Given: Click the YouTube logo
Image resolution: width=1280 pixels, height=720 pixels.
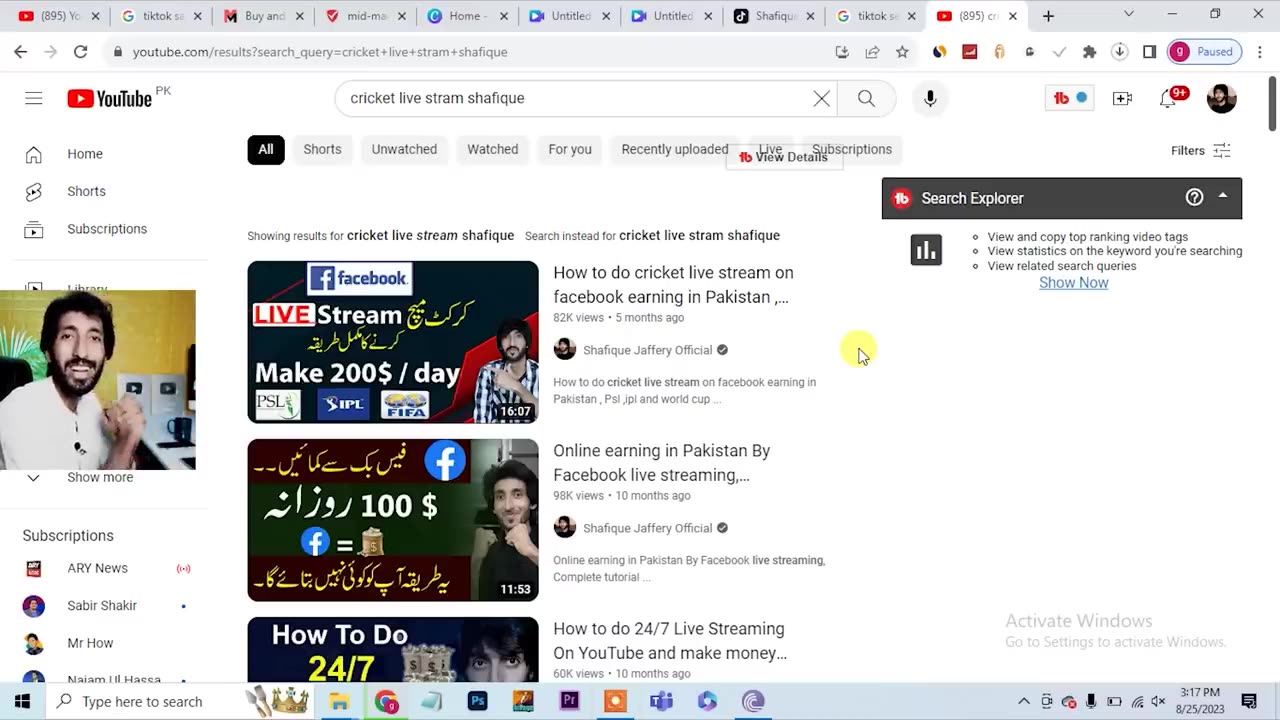Looking at the screenshot, I should (x=109, y=98).
